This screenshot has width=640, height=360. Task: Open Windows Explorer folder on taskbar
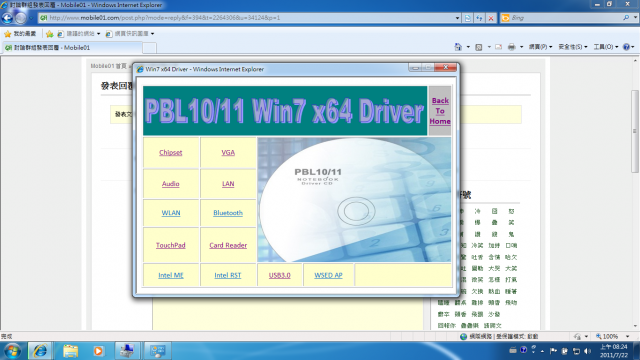(70, 351)
